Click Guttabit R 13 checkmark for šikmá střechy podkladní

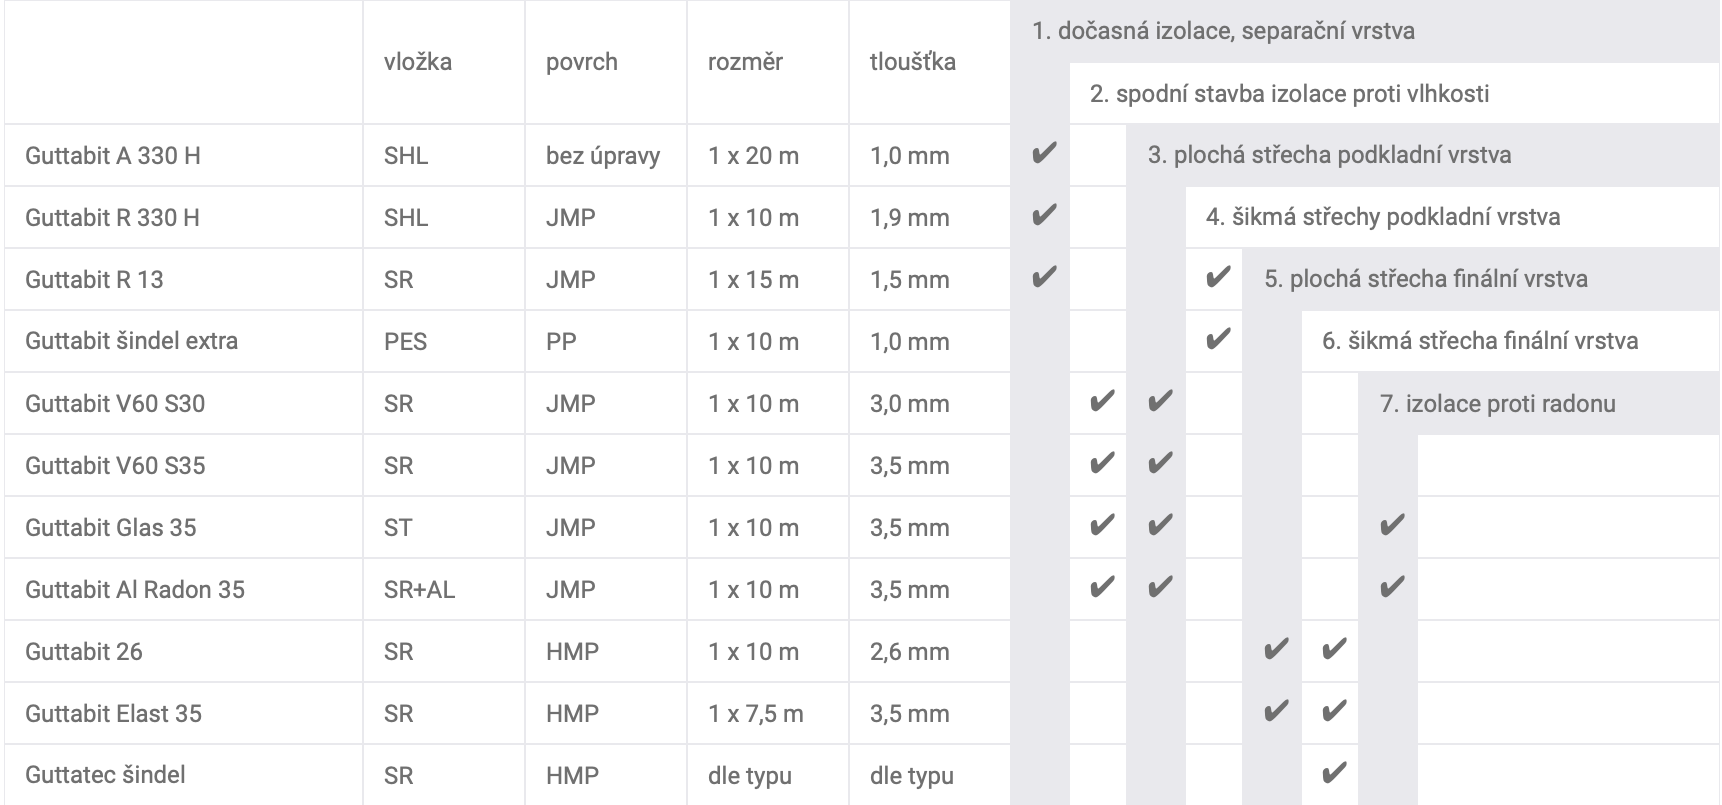(1217, 278)
